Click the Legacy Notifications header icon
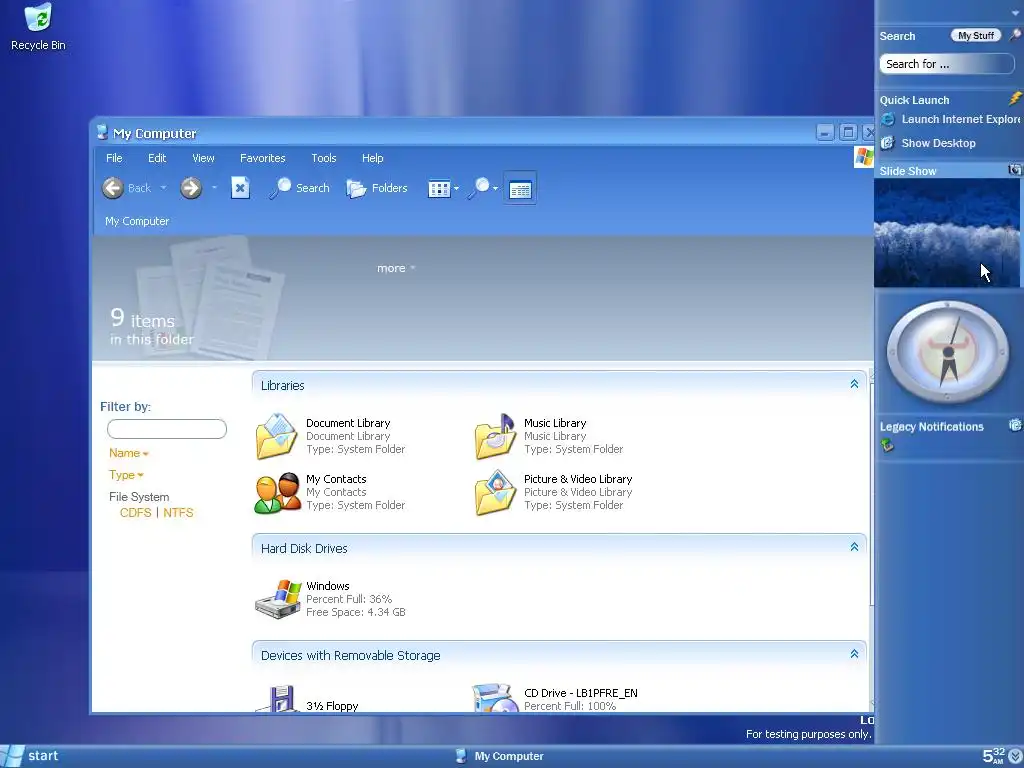The height and width of the screenshot is (768, 1024). point(1016,425)
